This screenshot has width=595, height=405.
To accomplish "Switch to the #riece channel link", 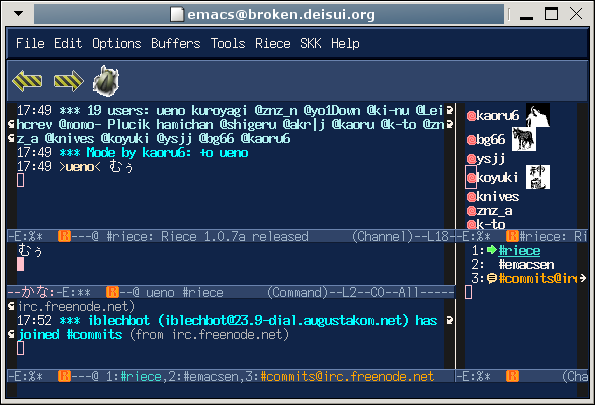I will pos(519,251).
